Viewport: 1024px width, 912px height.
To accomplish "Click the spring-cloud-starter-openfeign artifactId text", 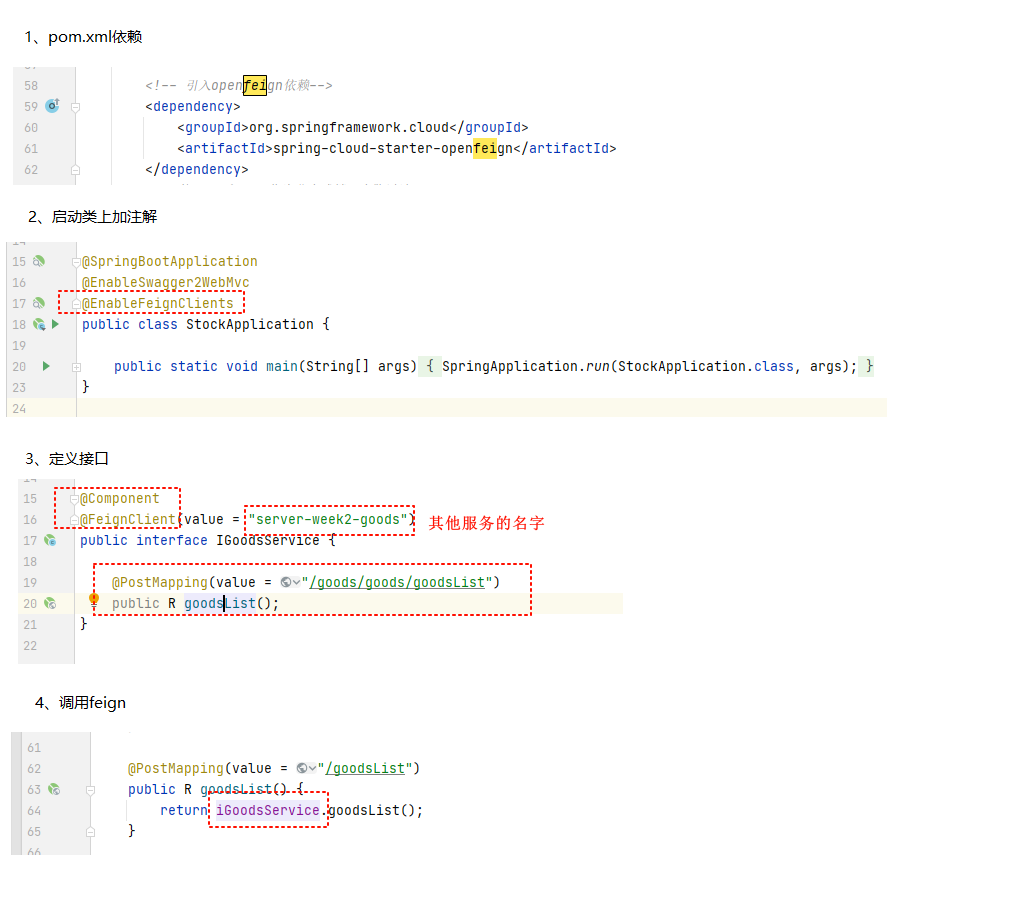I will click(x=392, y=148).
